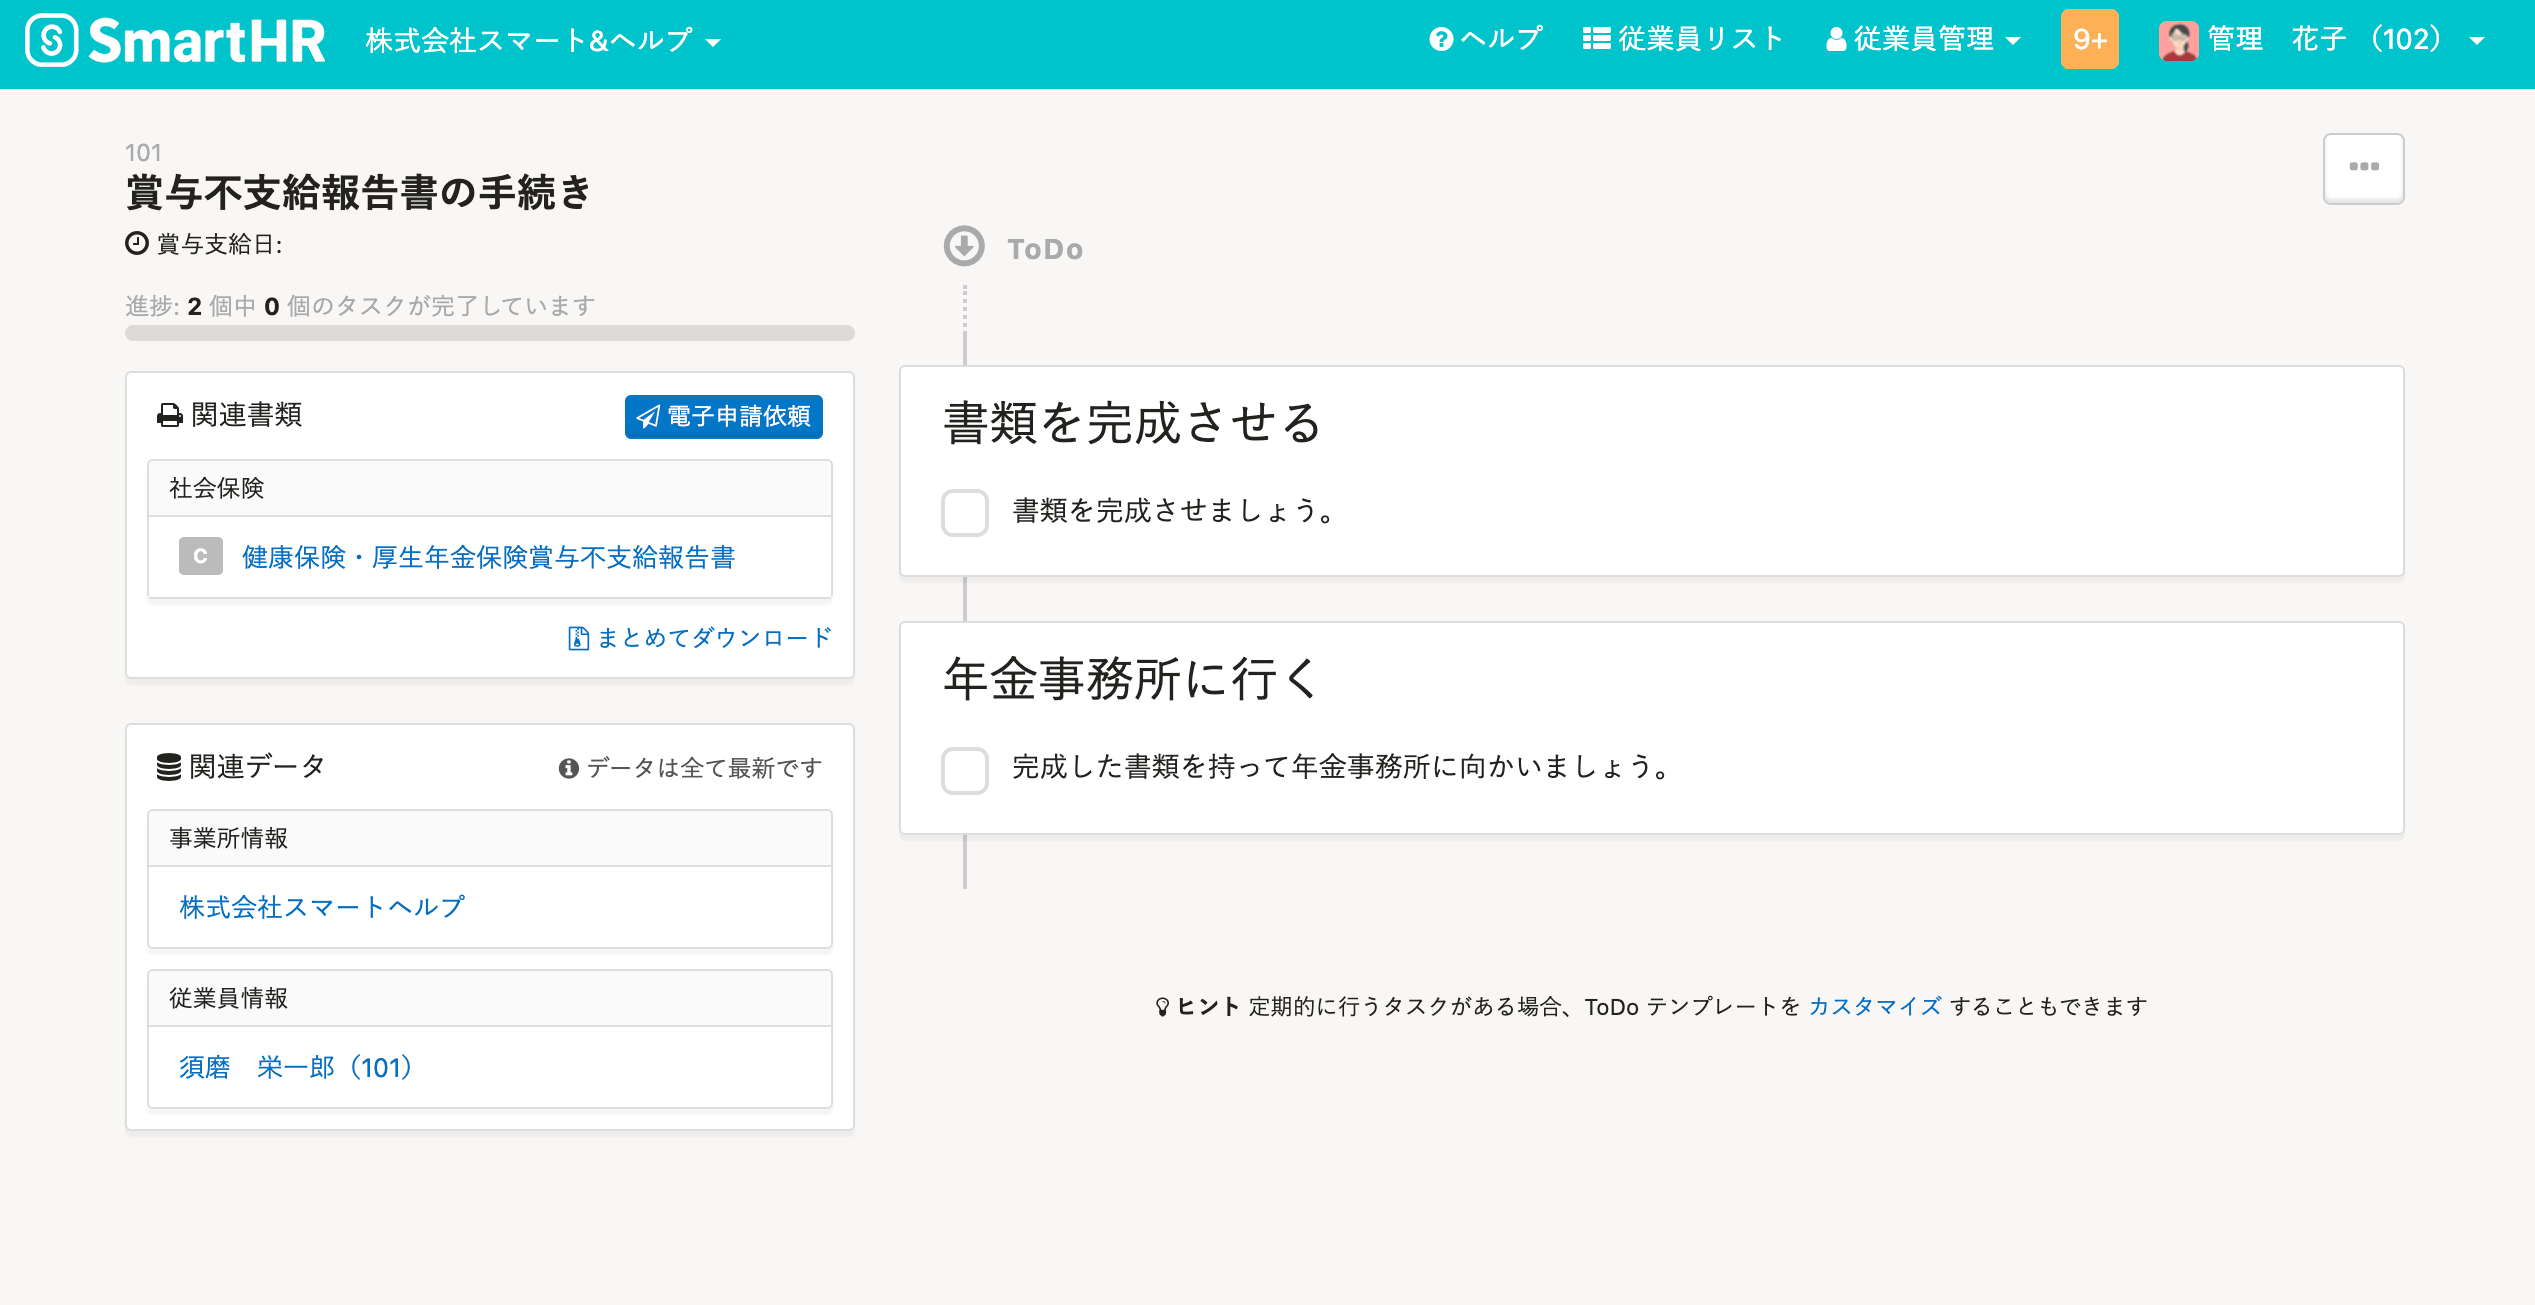Open the 9+ notifications badge
The width and height of the screenshot is (2535, 1305).
click(2089, 39)
